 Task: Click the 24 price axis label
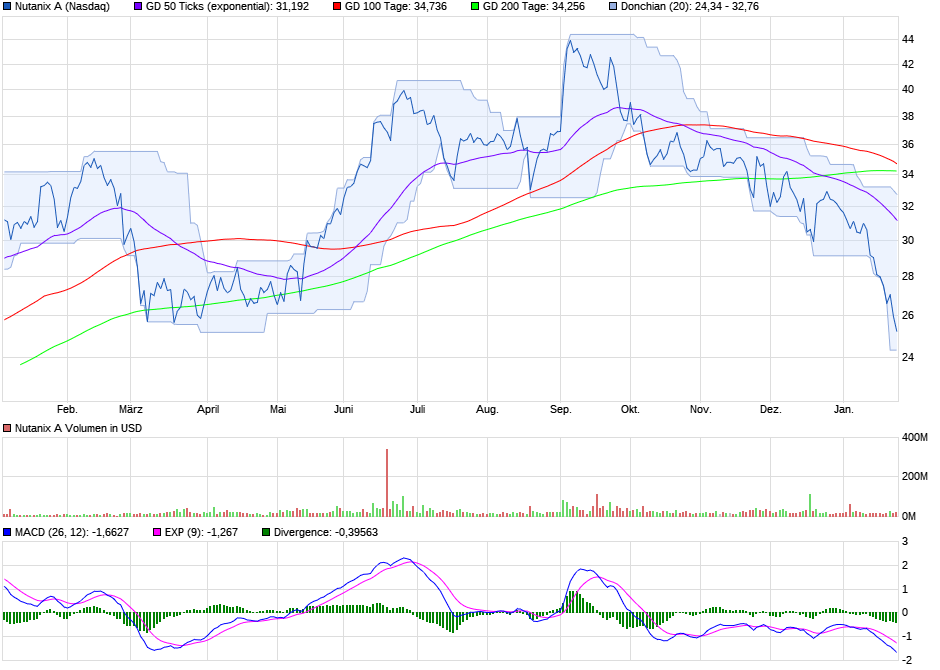click(908, 357)
